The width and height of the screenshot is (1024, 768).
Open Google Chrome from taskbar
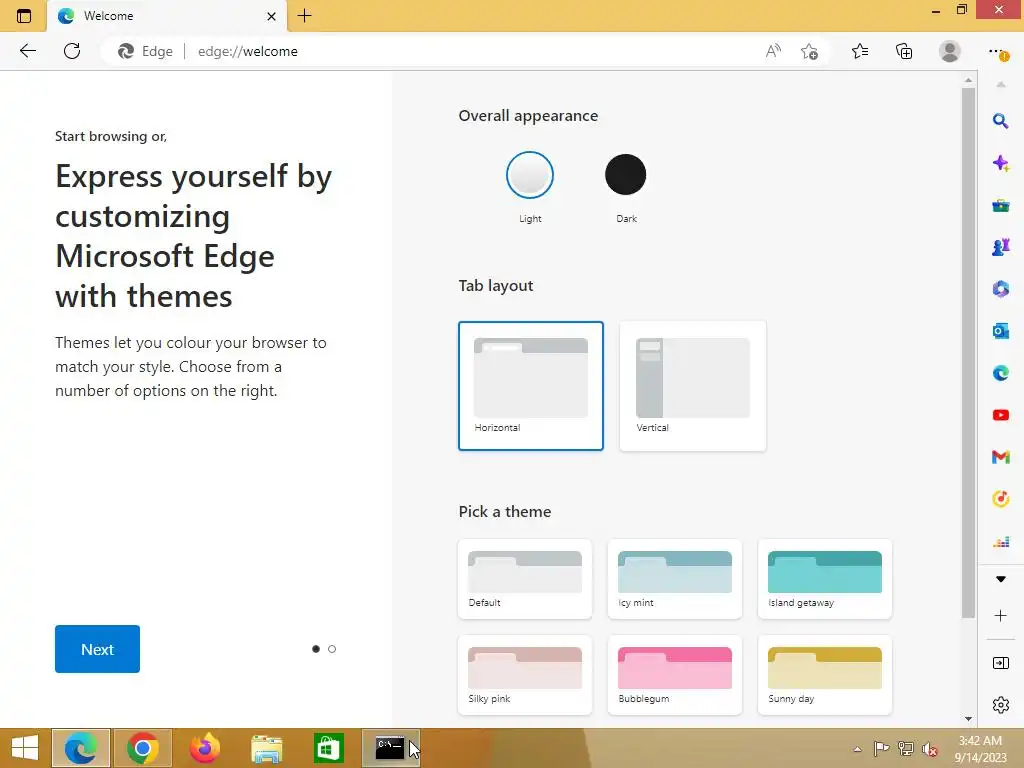click(x=142, y=748)
